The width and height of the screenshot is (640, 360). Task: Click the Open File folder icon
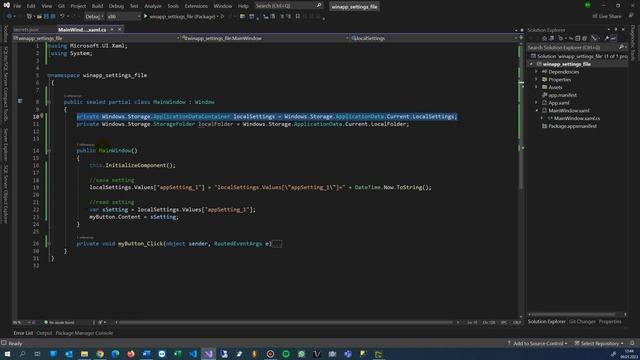(x=39, y=16)
